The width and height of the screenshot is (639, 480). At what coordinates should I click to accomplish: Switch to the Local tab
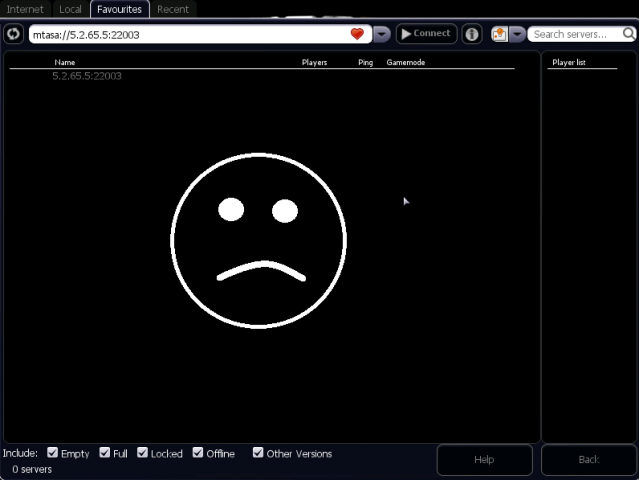[x=70, y=9]
